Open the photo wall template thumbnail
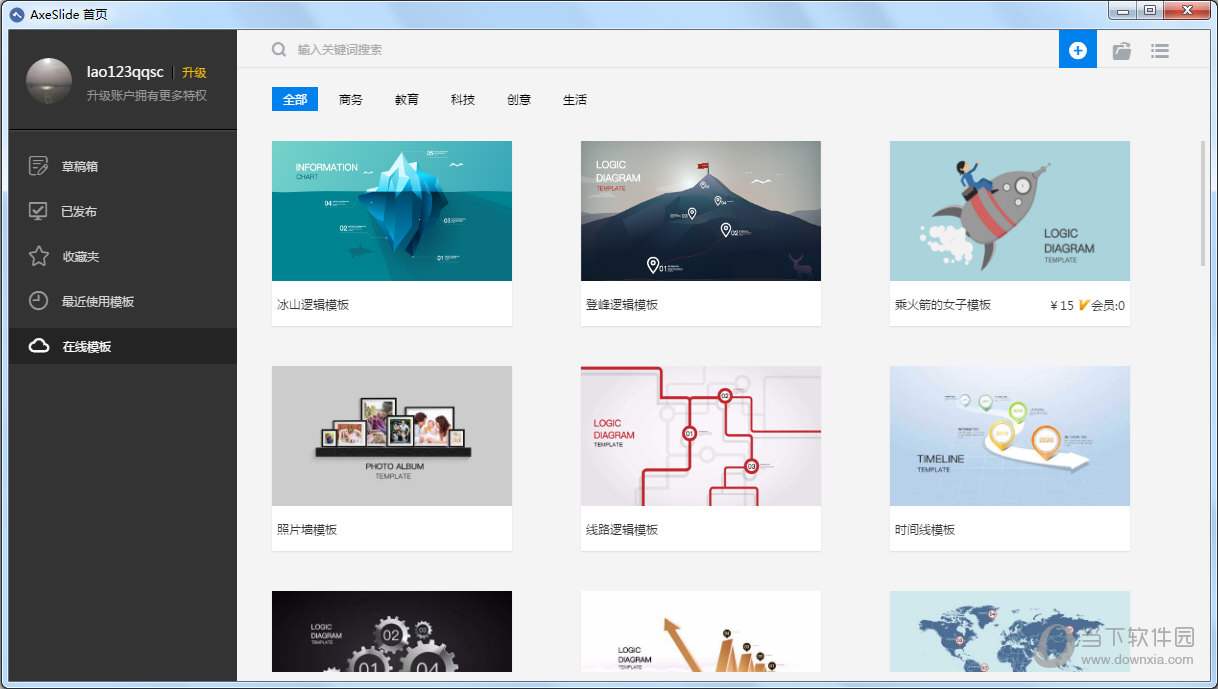The height and width of the screenshot is (689, 1218). point(392,436)
